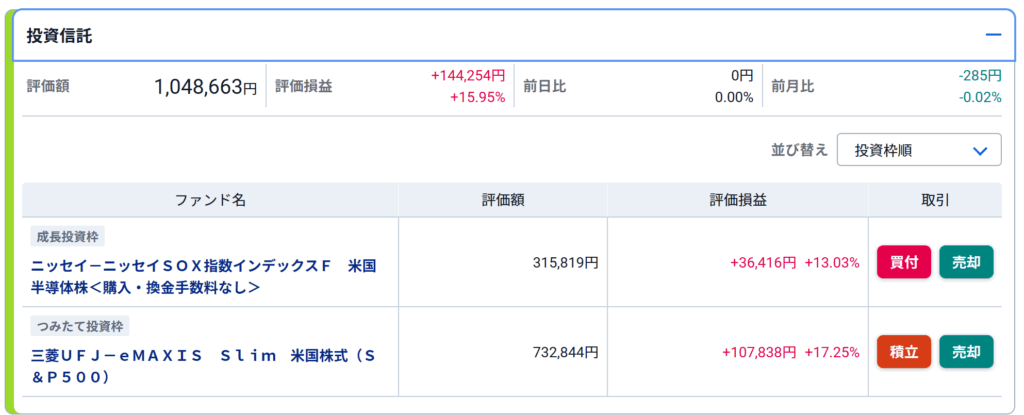Click the 成長投資枠 tag label
Screen dimensions: 1024x415
67,237
